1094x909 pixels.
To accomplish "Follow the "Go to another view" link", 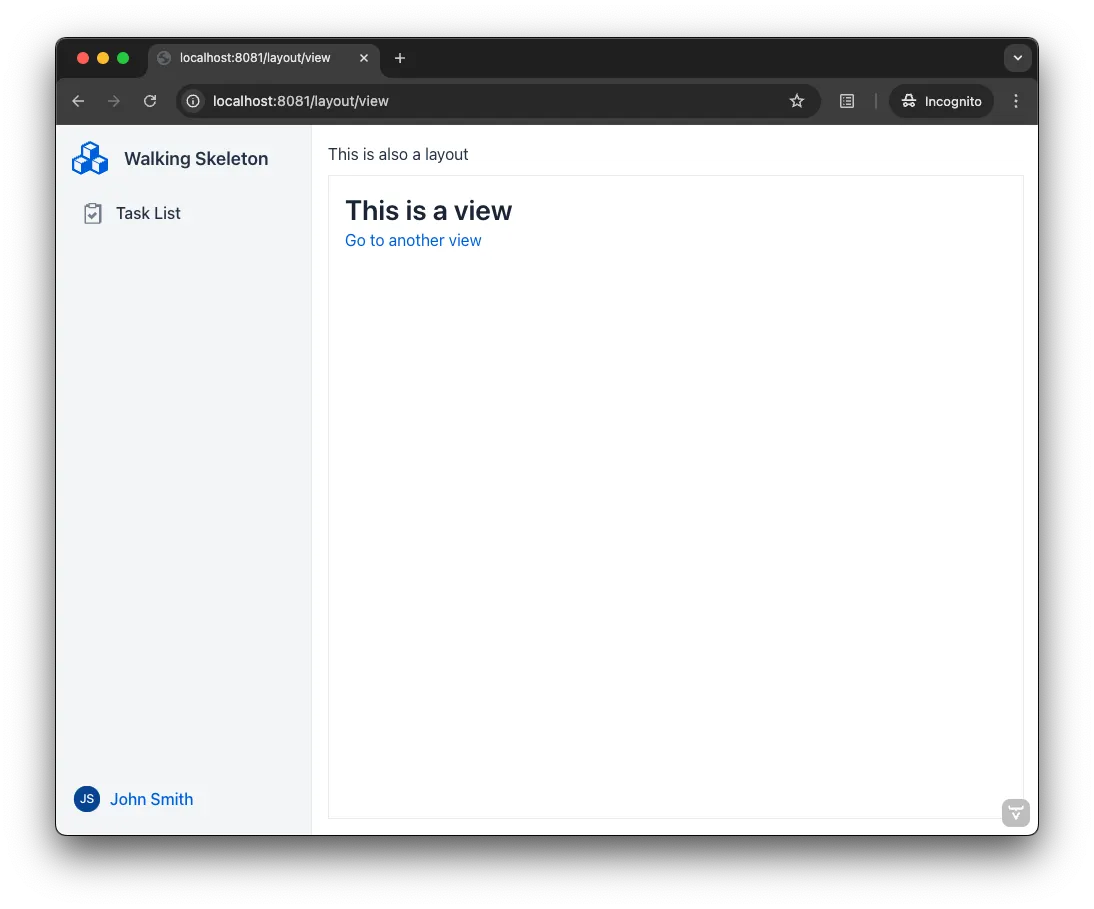I will [x=413, y=240].
